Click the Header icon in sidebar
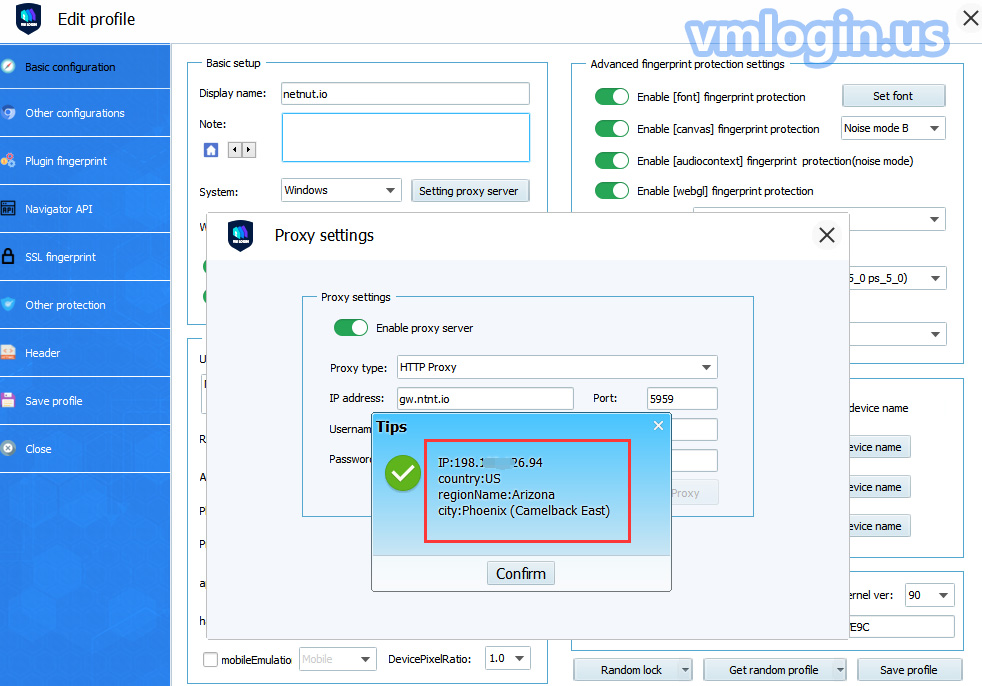 [x=9, y=353]
